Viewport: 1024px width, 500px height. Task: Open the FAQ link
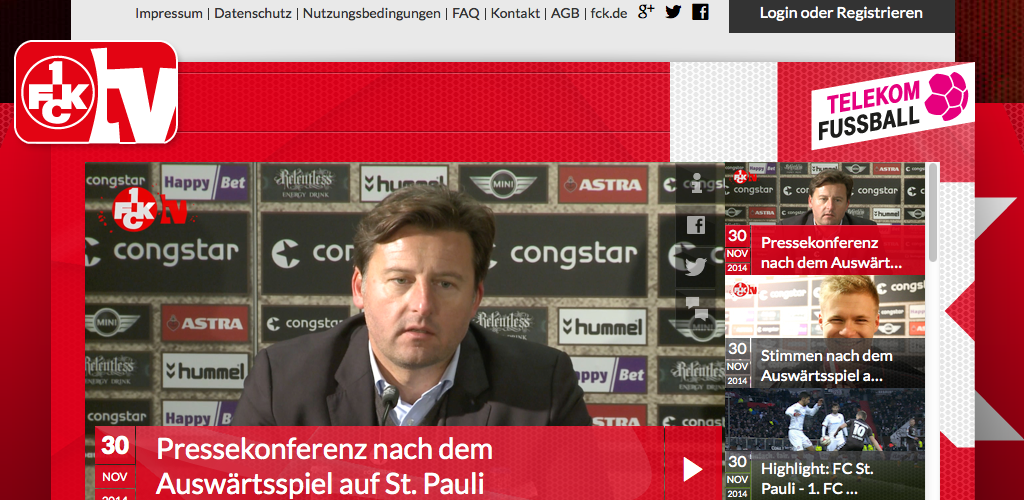point(466,13)
